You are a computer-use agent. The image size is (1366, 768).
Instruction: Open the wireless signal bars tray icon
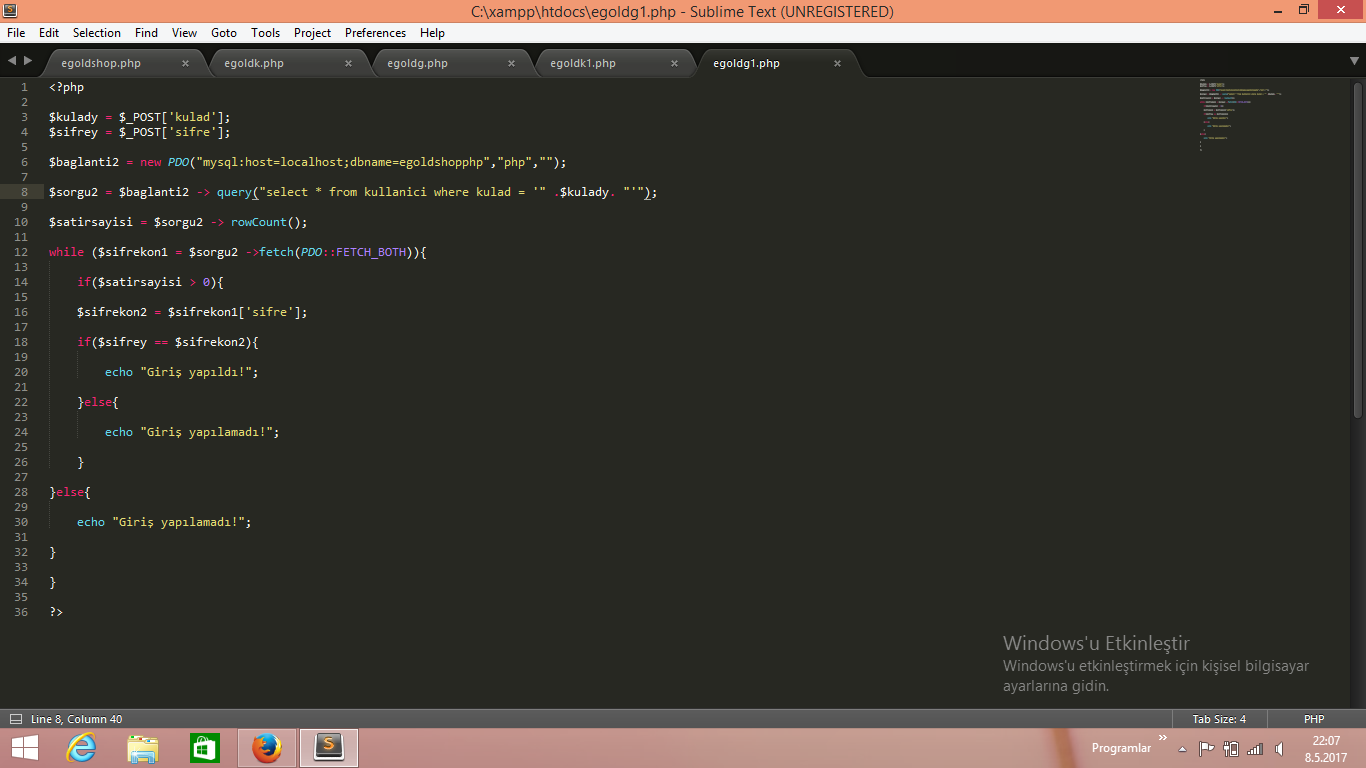(x=1255, y=748)
